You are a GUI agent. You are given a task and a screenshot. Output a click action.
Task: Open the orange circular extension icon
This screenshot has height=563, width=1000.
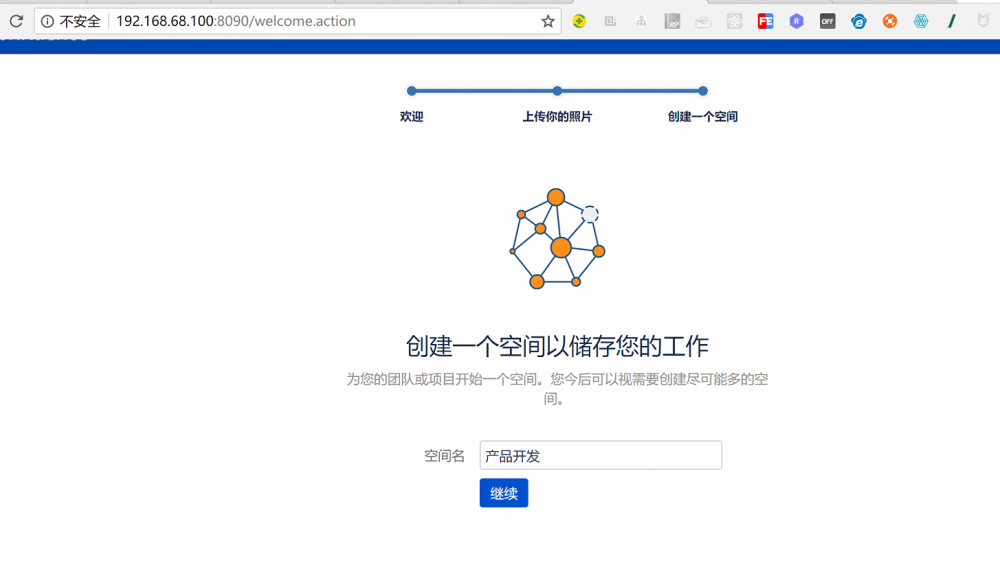pyautogui.click(x=890, y=21)
